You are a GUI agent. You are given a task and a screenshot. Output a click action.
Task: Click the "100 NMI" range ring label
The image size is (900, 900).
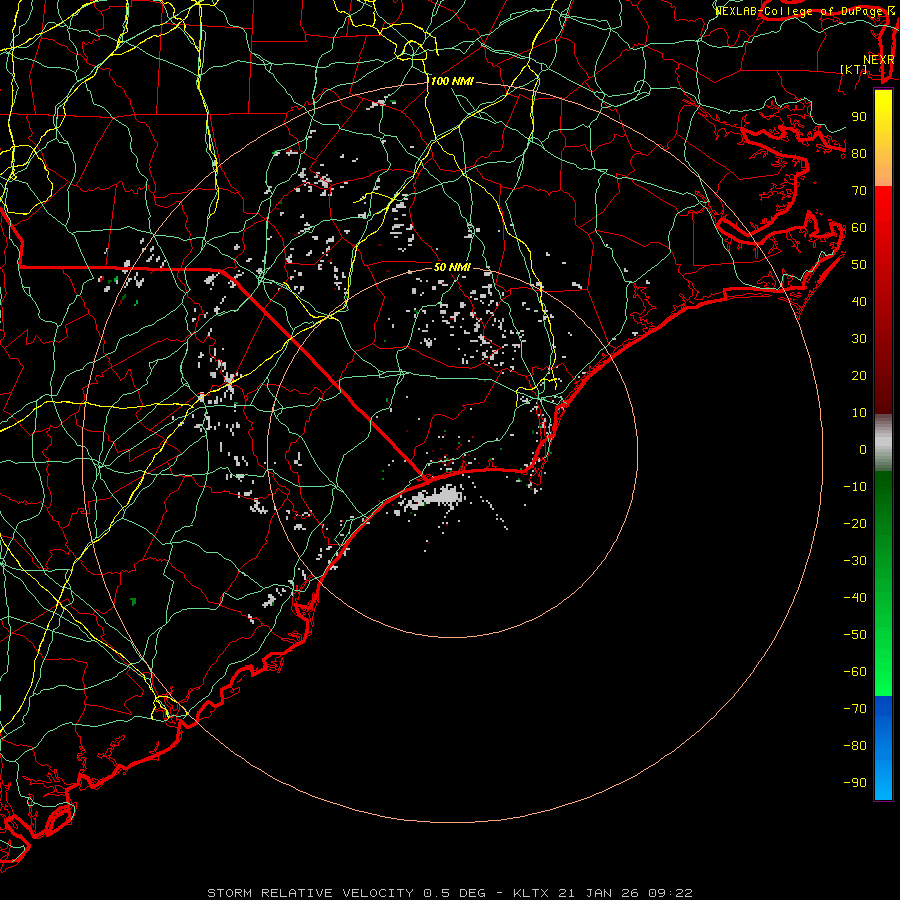[452, 82]
